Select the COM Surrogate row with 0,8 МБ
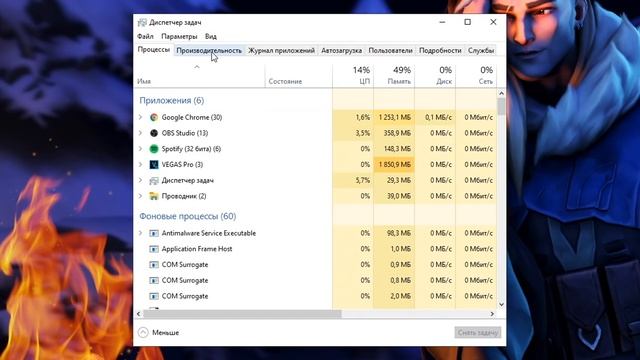Image resolution: width=640 pixels, height=360 pixels. point(316,280)
